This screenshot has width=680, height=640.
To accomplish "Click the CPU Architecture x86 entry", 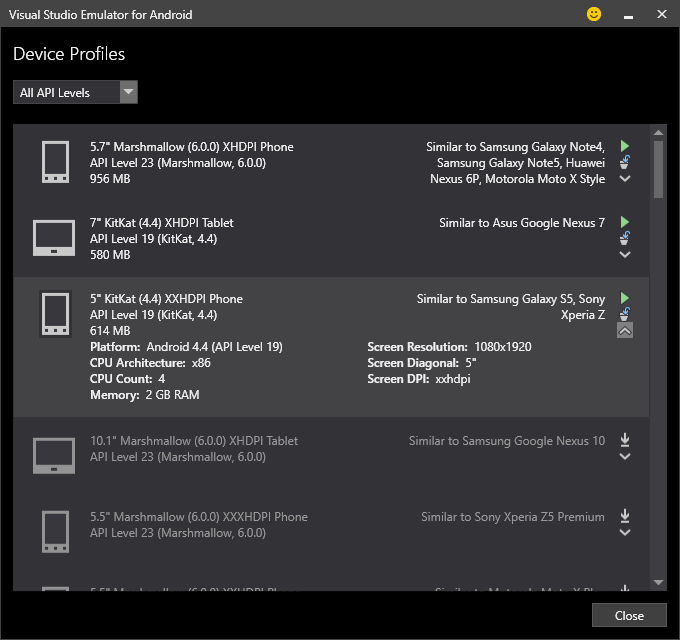I will (x=150, y=363).
